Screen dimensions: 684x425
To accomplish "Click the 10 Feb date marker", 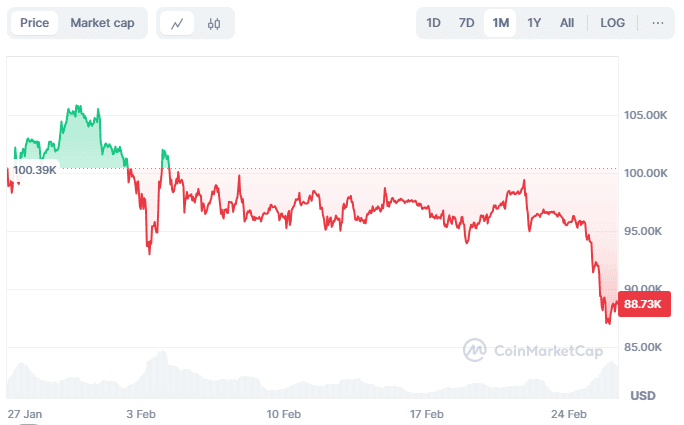I will pyautogui.click(x=284, y=413).
